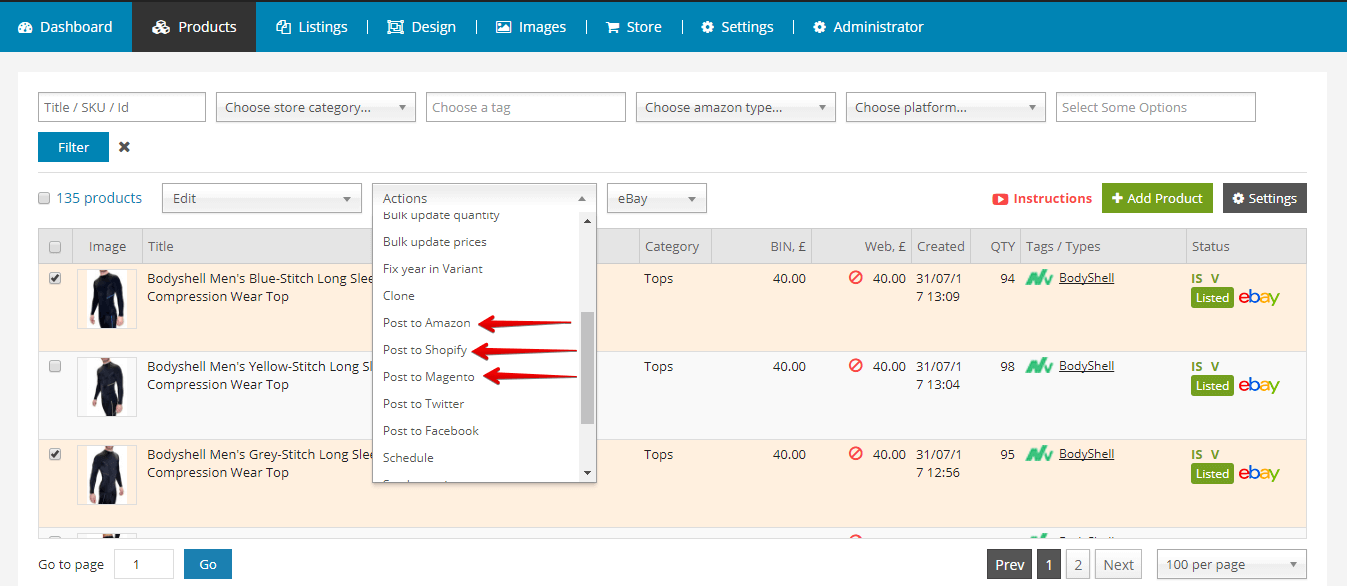Screen dimensions: 1347x586
Task: Expand the Choose amazon type dropdown
Action: (x=735, y=107)
